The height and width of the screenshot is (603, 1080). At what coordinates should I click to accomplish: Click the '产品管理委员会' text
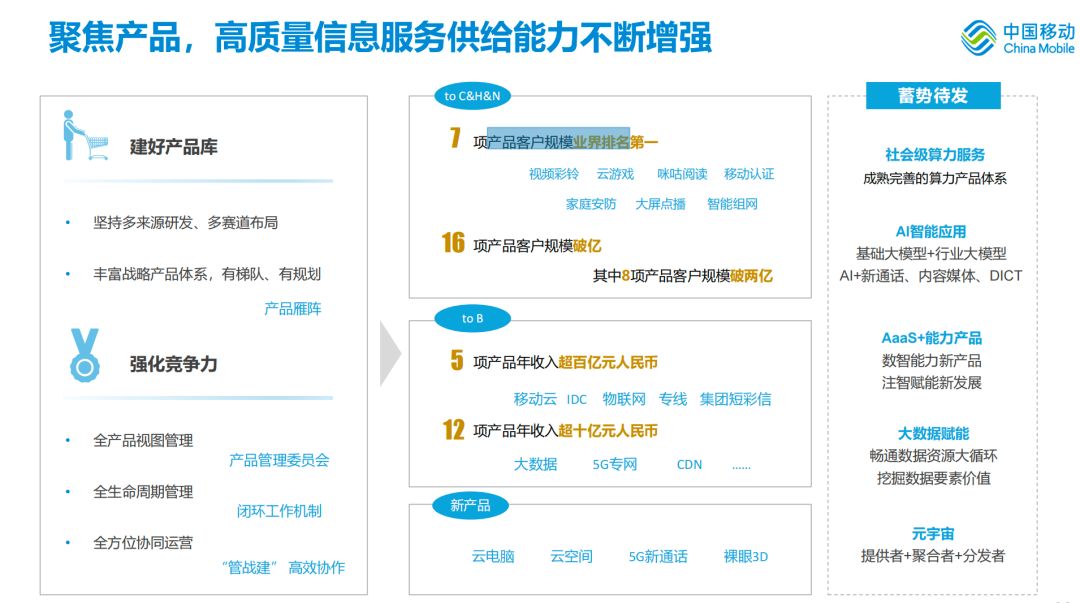tap(279, 460)
